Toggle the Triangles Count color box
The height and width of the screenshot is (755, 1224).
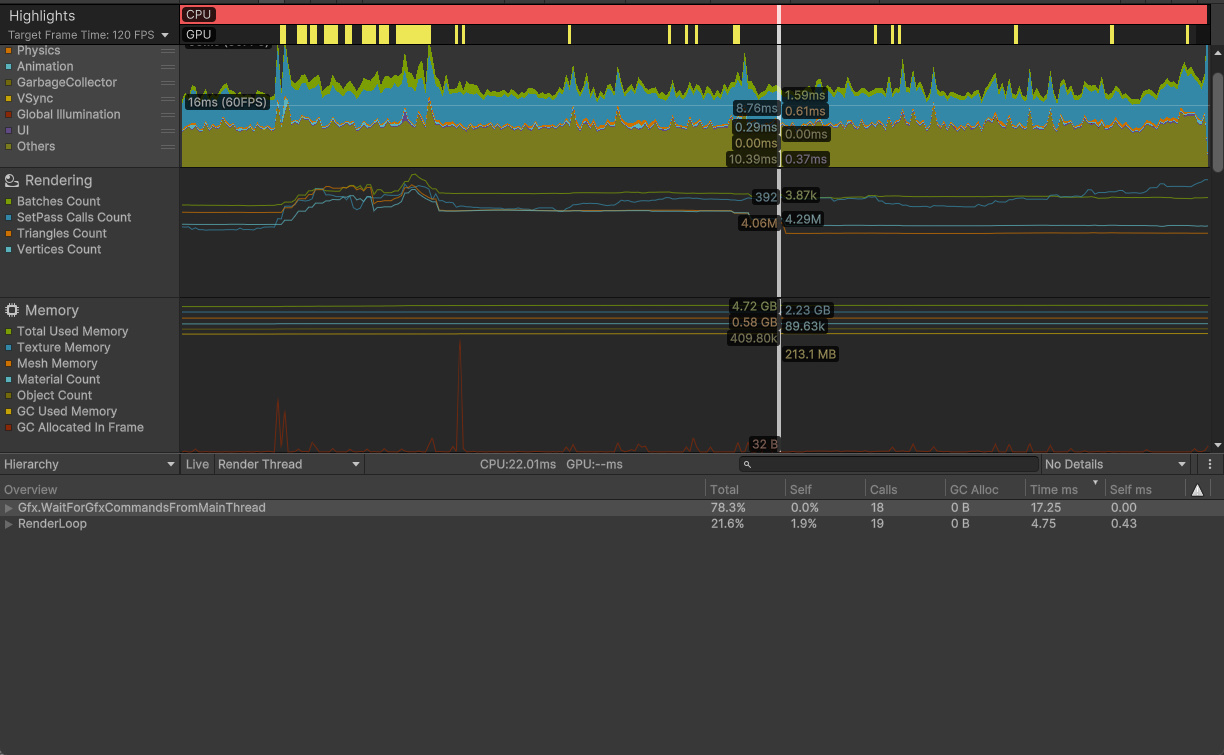(9, 233)
